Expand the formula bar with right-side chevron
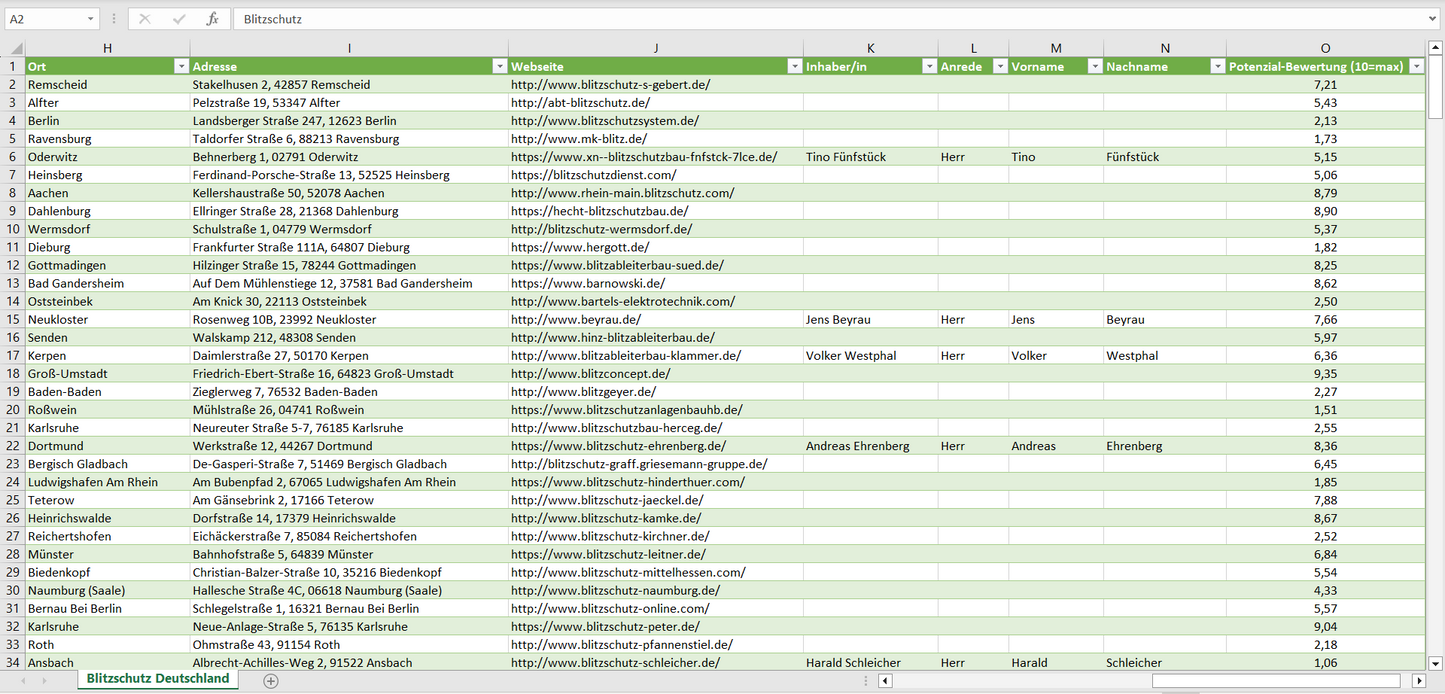Screen dimensions: 1445x694 click(x=1433, y=19)
